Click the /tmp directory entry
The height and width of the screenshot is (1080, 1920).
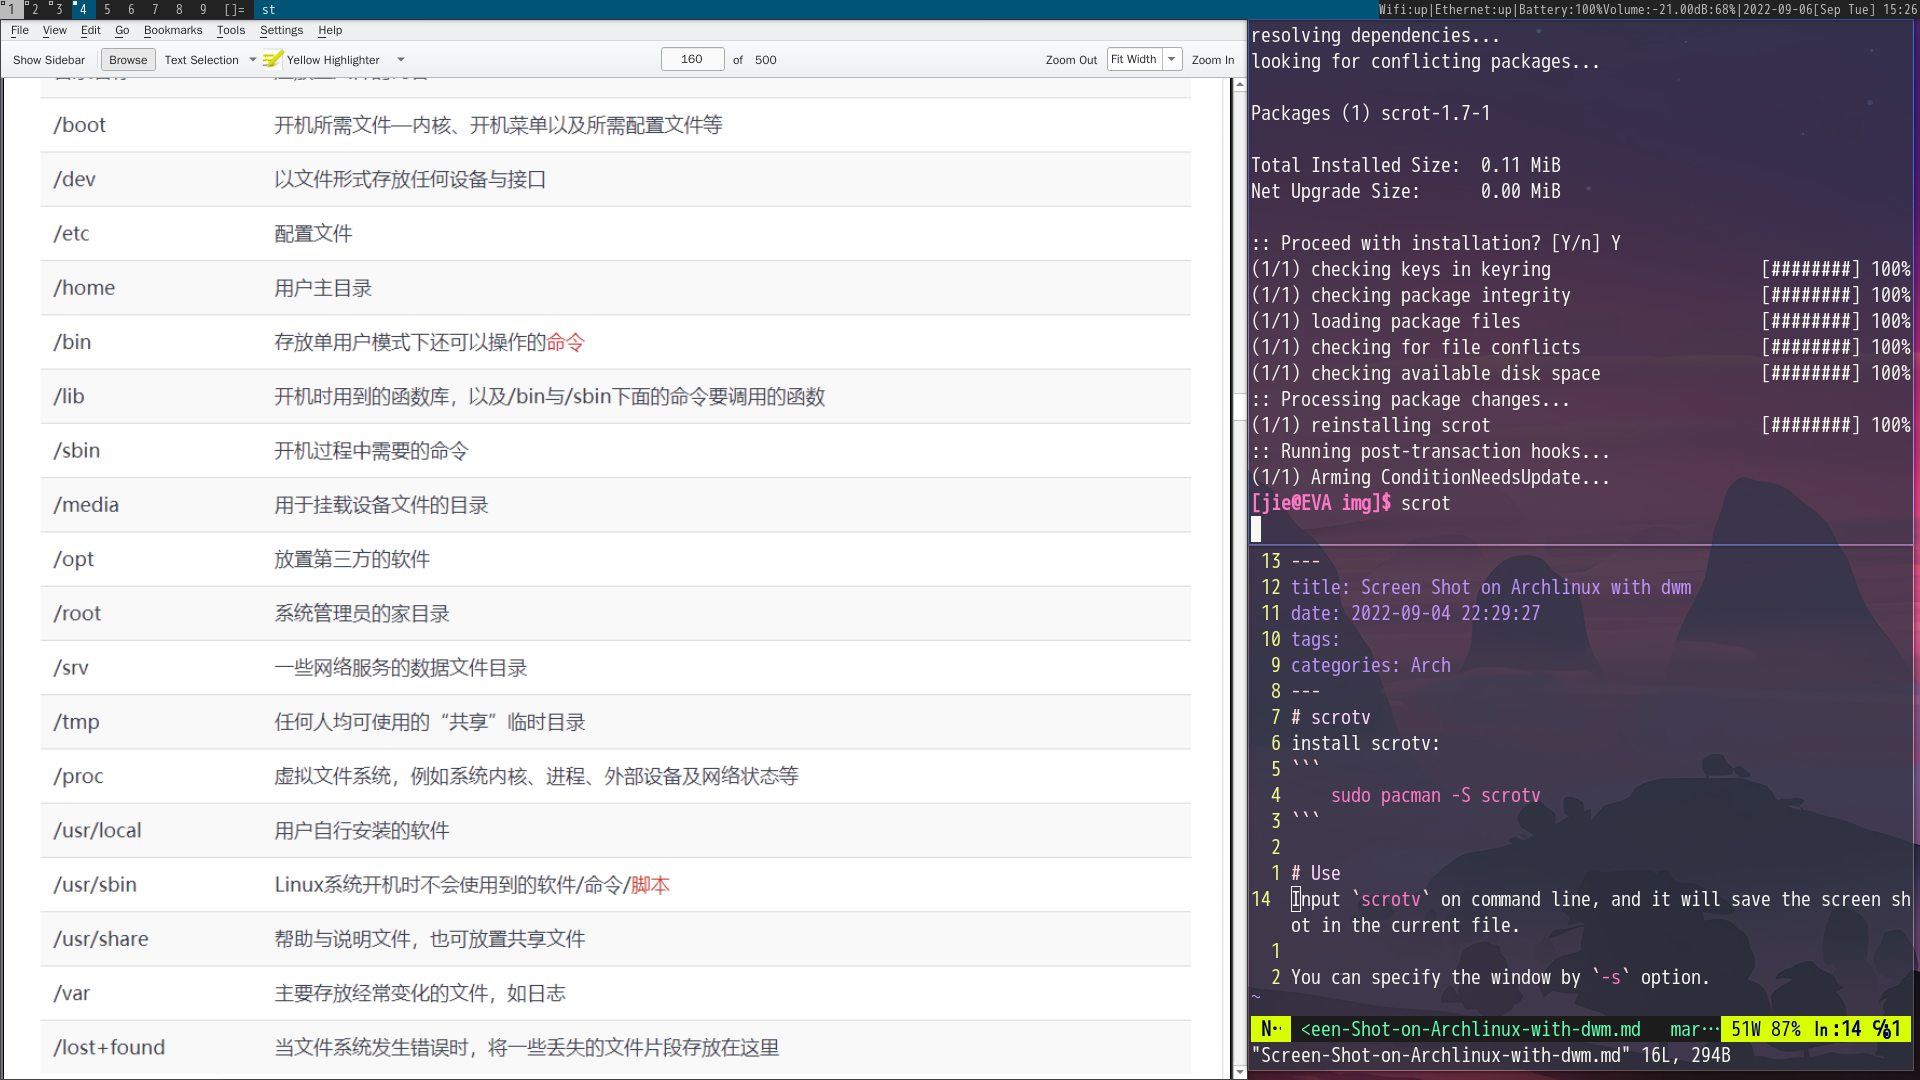(x=76, y=722)
